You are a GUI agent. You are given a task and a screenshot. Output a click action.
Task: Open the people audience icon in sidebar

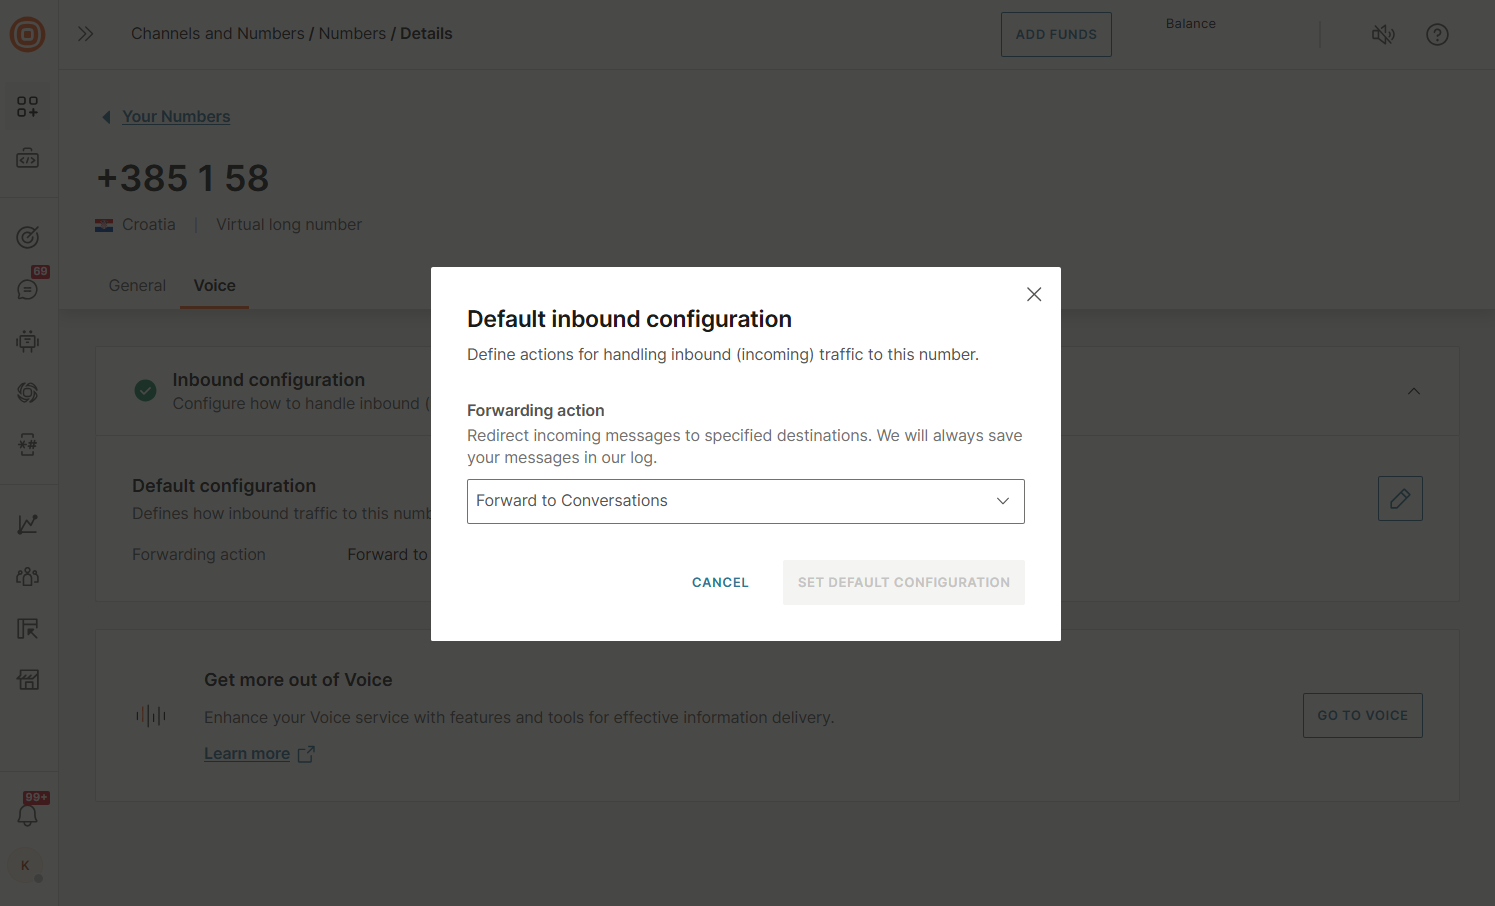[27, 576]
